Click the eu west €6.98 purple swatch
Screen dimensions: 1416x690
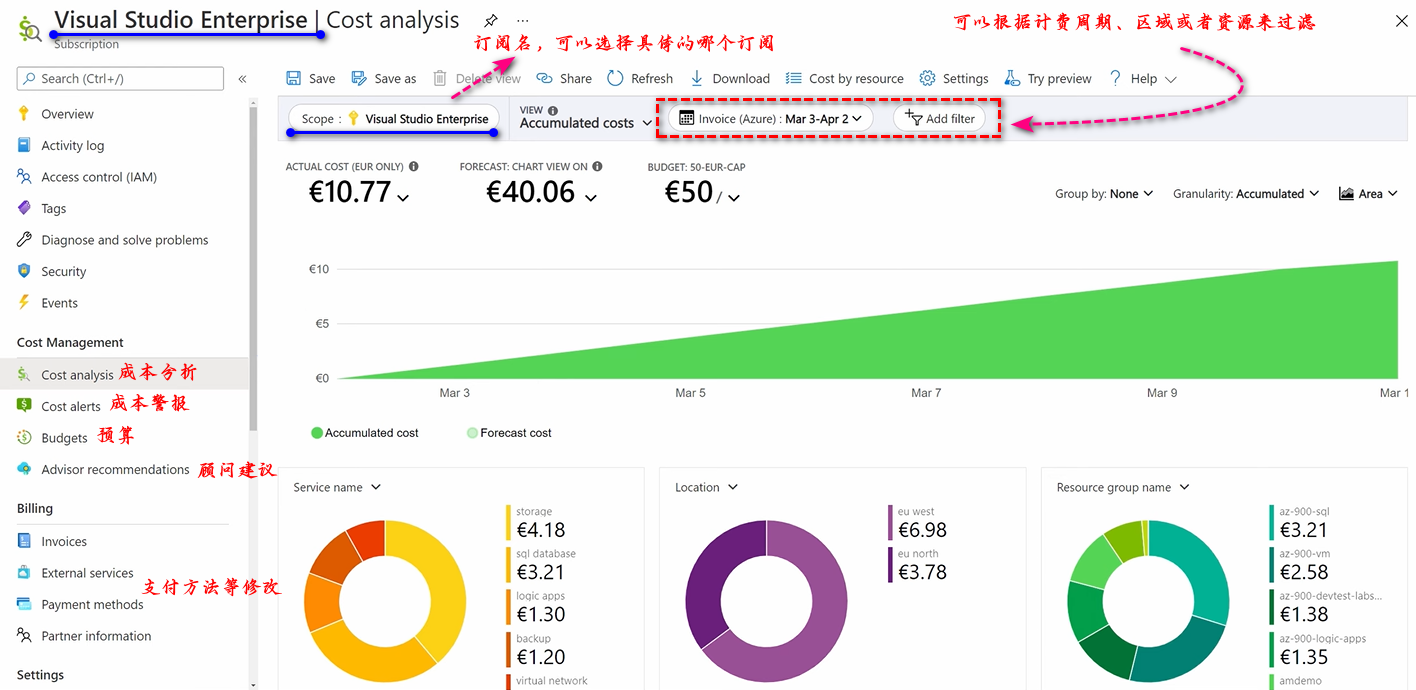[x=890, y=522]
